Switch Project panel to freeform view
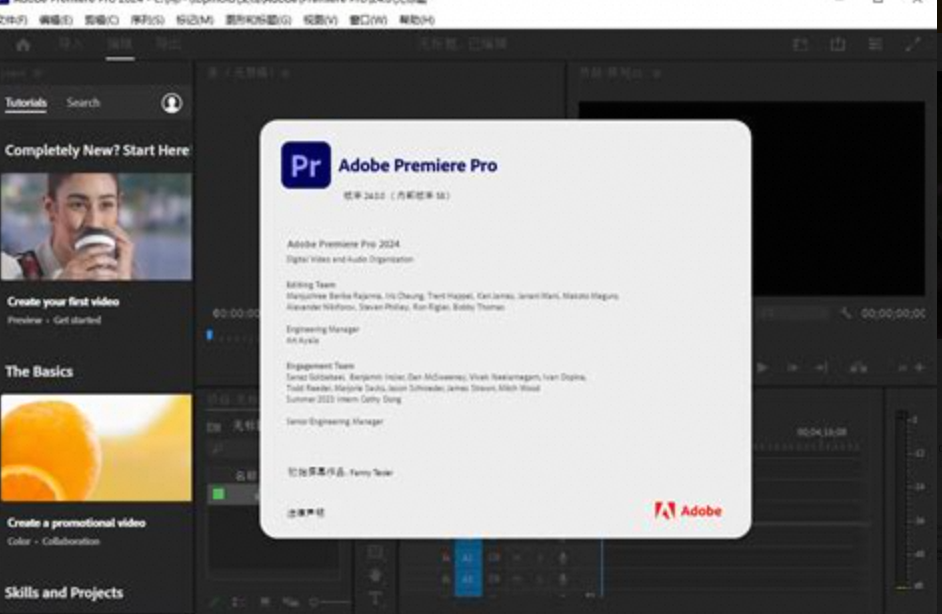 pos(291,601)
